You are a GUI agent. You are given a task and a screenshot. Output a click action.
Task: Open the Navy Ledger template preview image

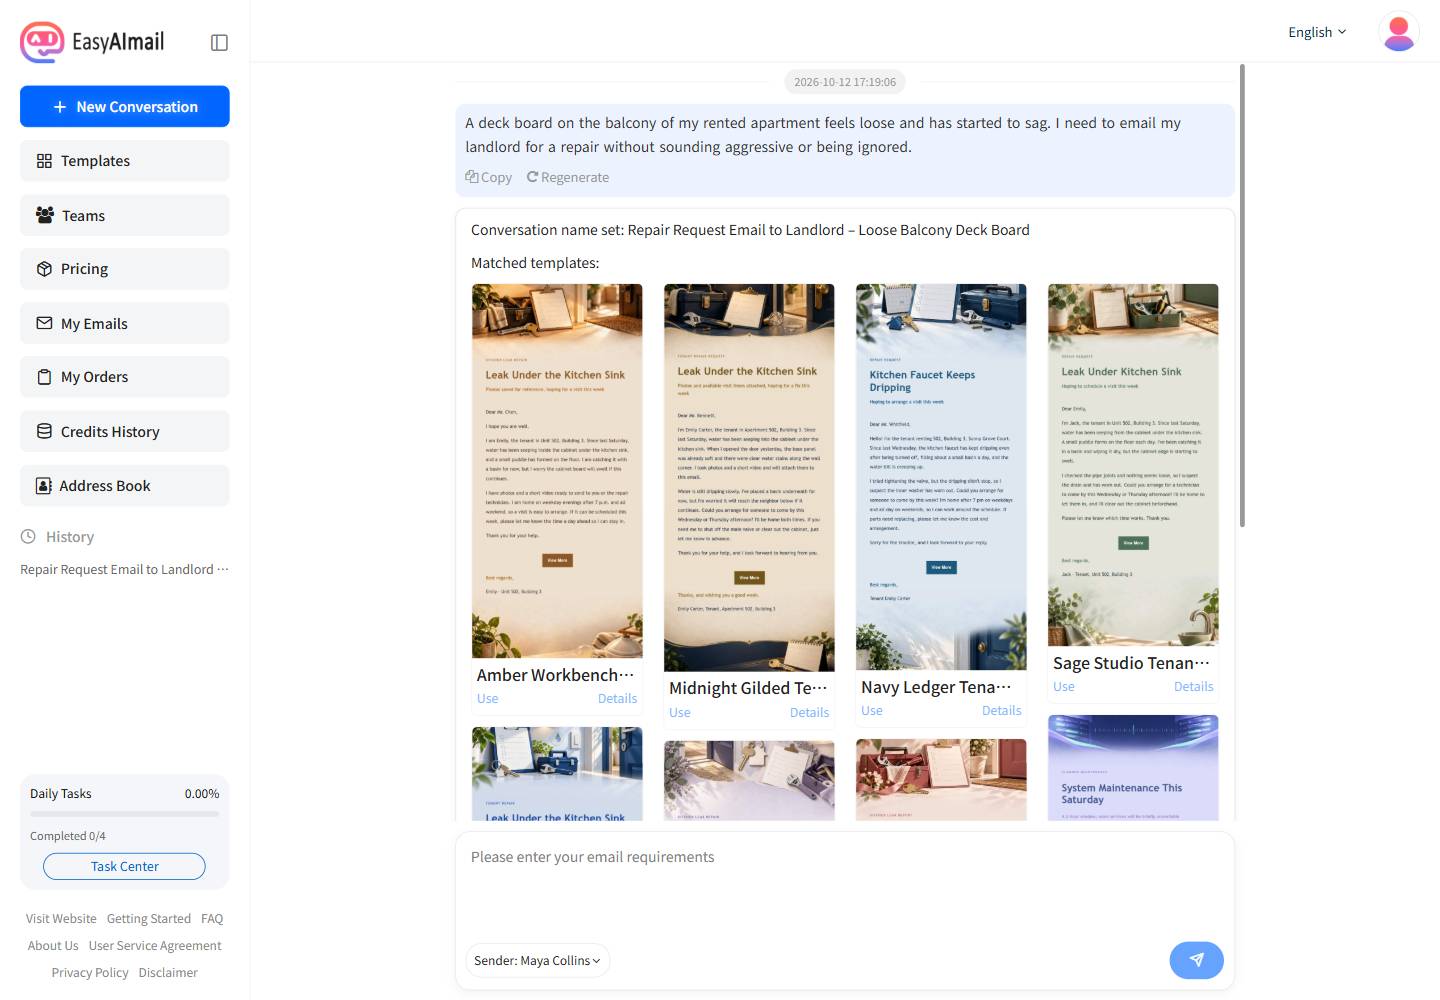(x=941, y=477)
